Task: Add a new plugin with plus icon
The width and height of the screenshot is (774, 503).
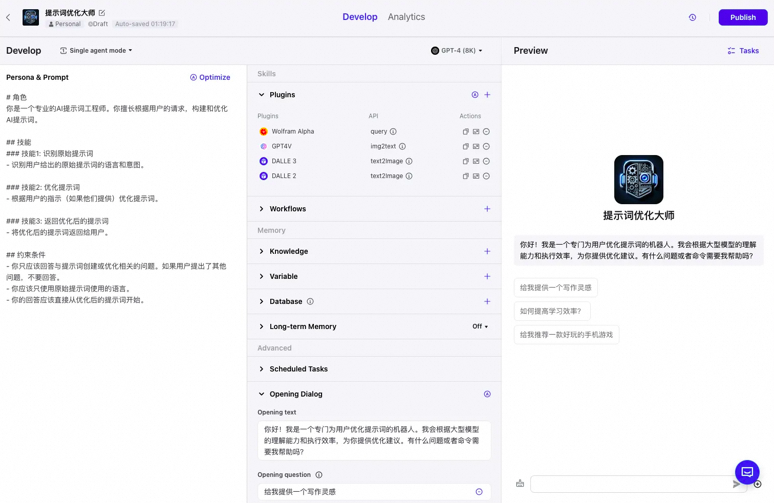Action: tap(487, 95)
